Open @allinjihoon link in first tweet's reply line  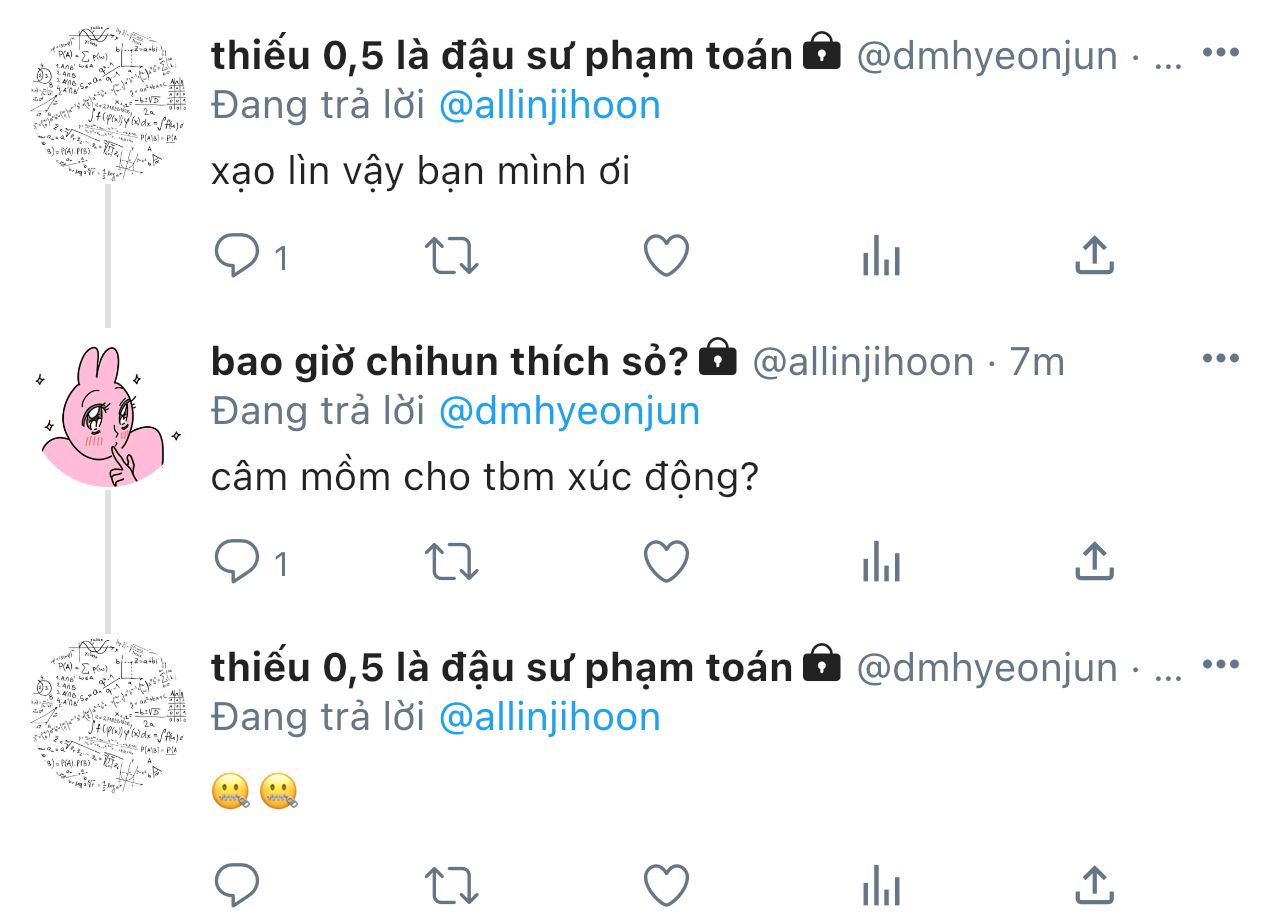click(550, 105)
